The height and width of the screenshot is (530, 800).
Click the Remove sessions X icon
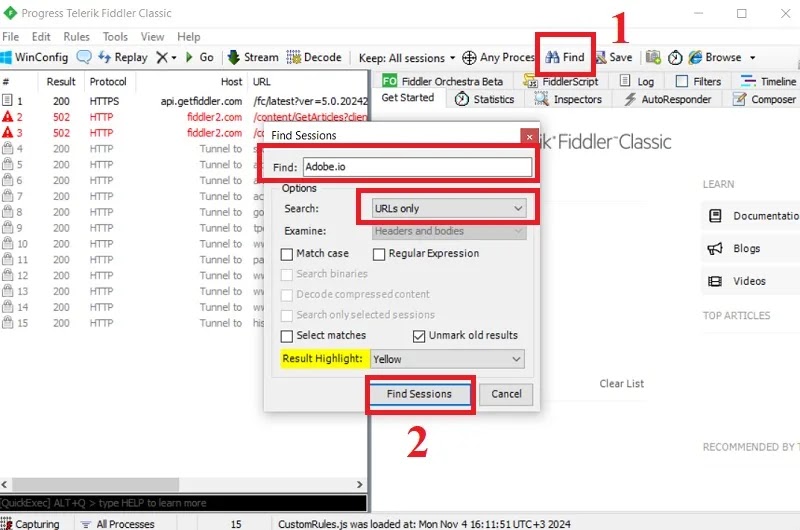(x=162, y=57)
